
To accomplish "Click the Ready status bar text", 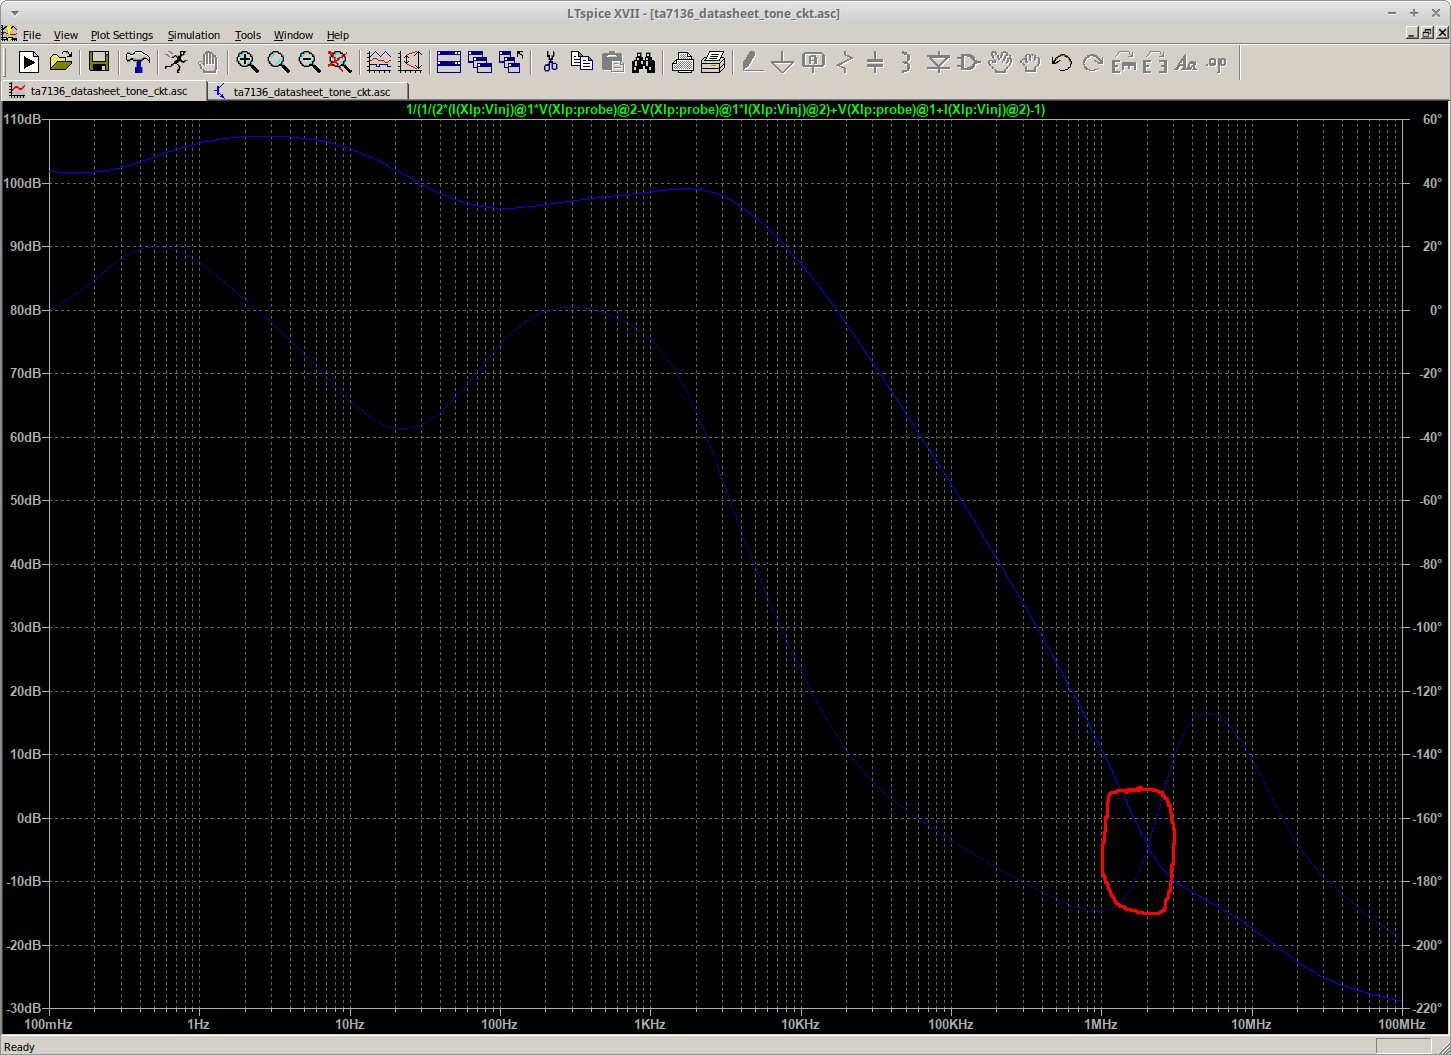I will coord(20,1047).
